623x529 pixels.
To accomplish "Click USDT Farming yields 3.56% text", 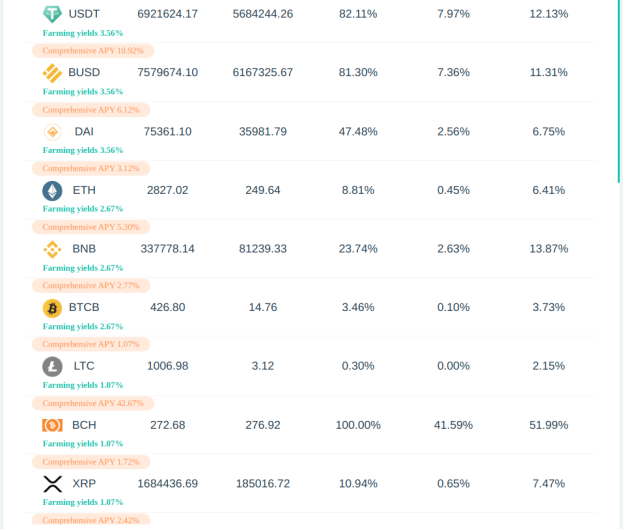I will pyautogui.click(x=83, y=33).
